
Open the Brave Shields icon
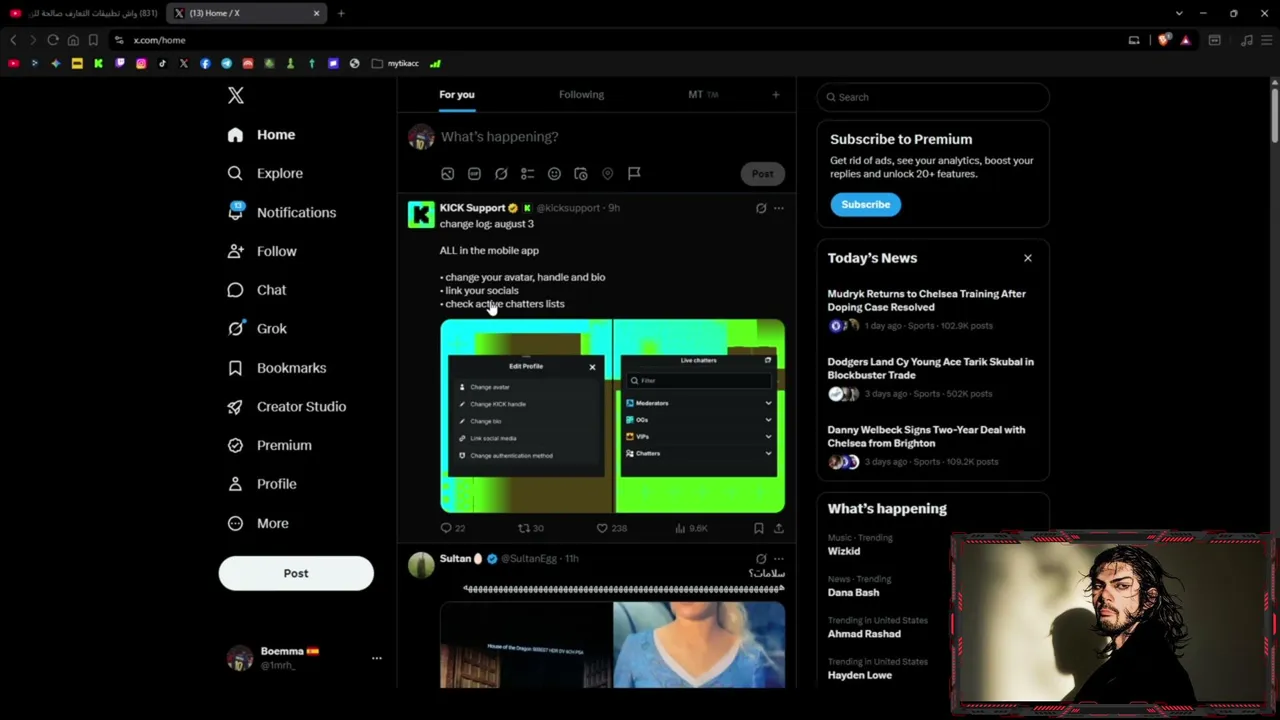(1164, 40)
